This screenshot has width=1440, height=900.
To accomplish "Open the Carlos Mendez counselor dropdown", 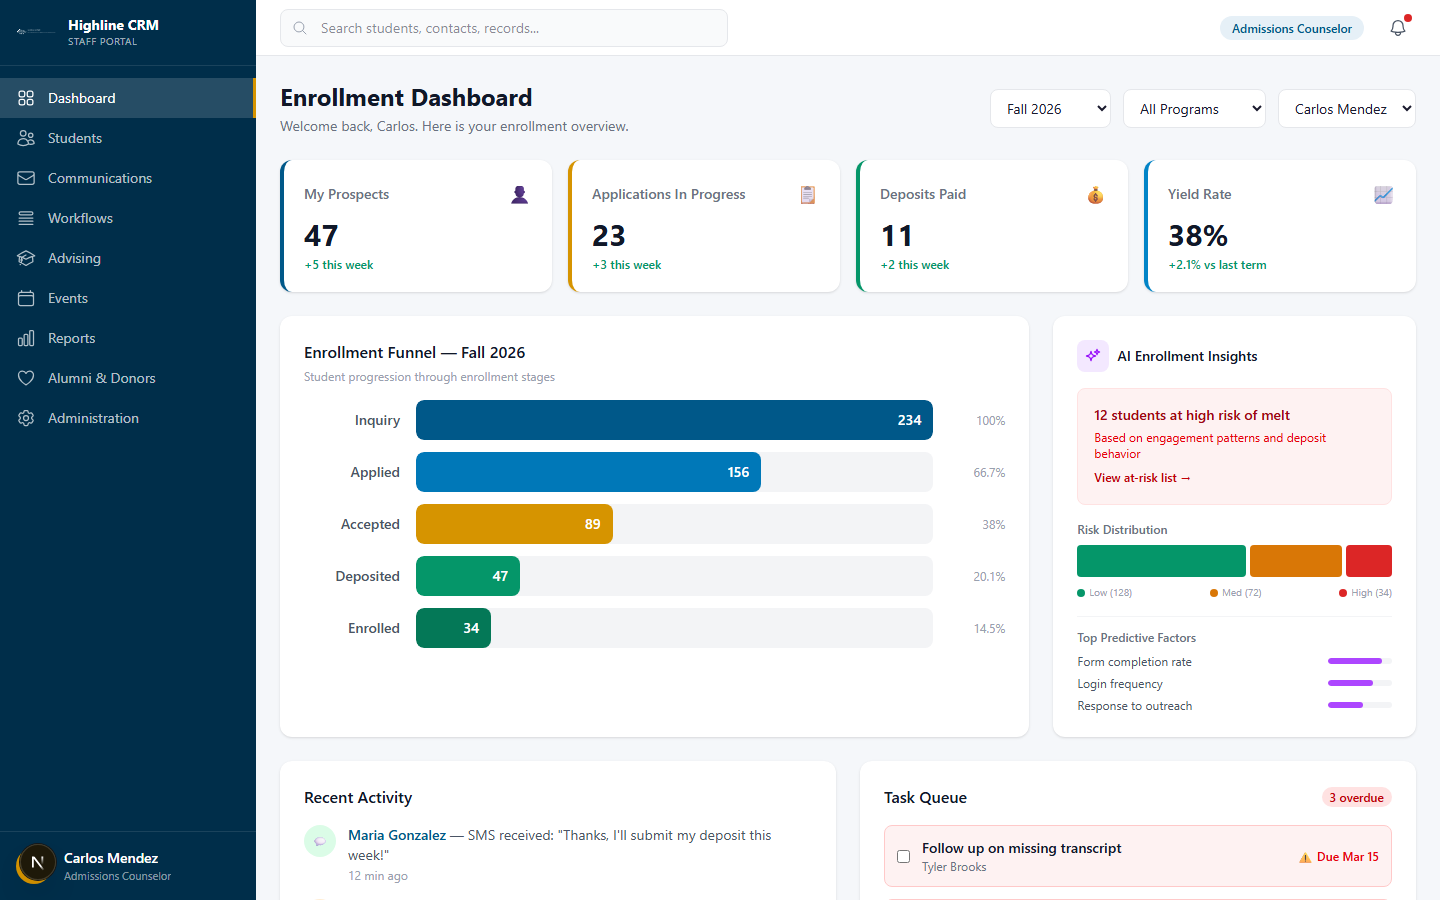I will tap(1347, 108).
